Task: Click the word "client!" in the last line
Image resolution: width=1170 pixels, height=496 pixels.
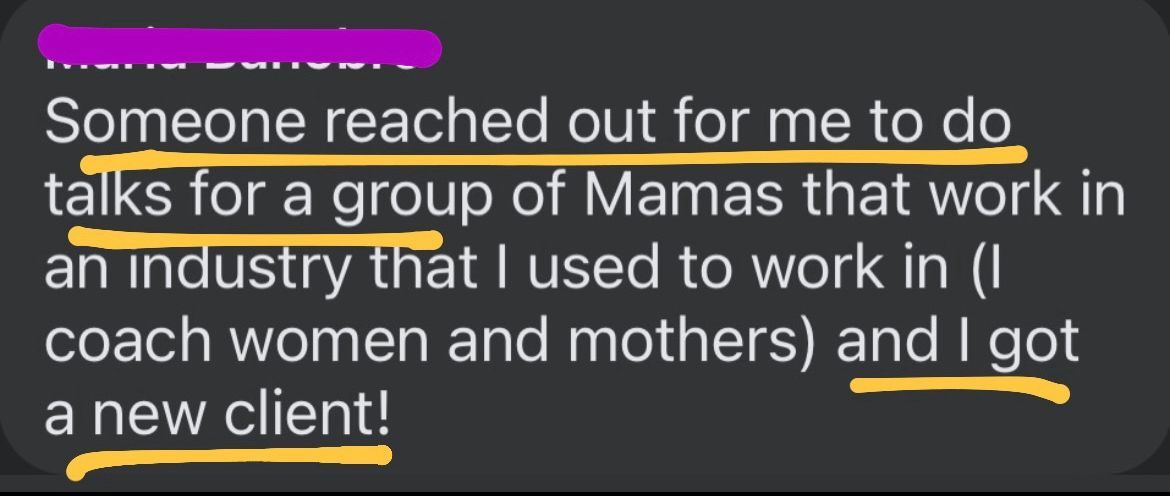Action: tap(306, 412)
